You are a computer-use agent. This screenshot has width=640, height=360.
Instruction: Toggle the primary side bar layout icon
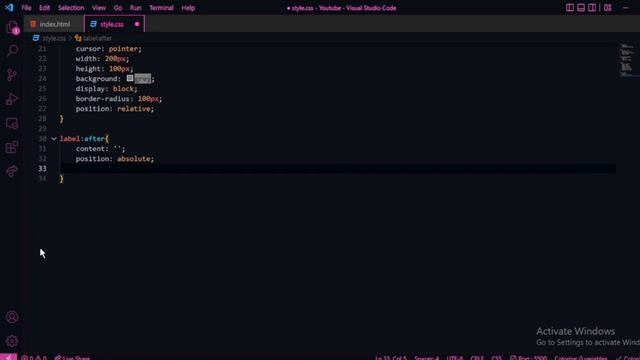point(570,8)
